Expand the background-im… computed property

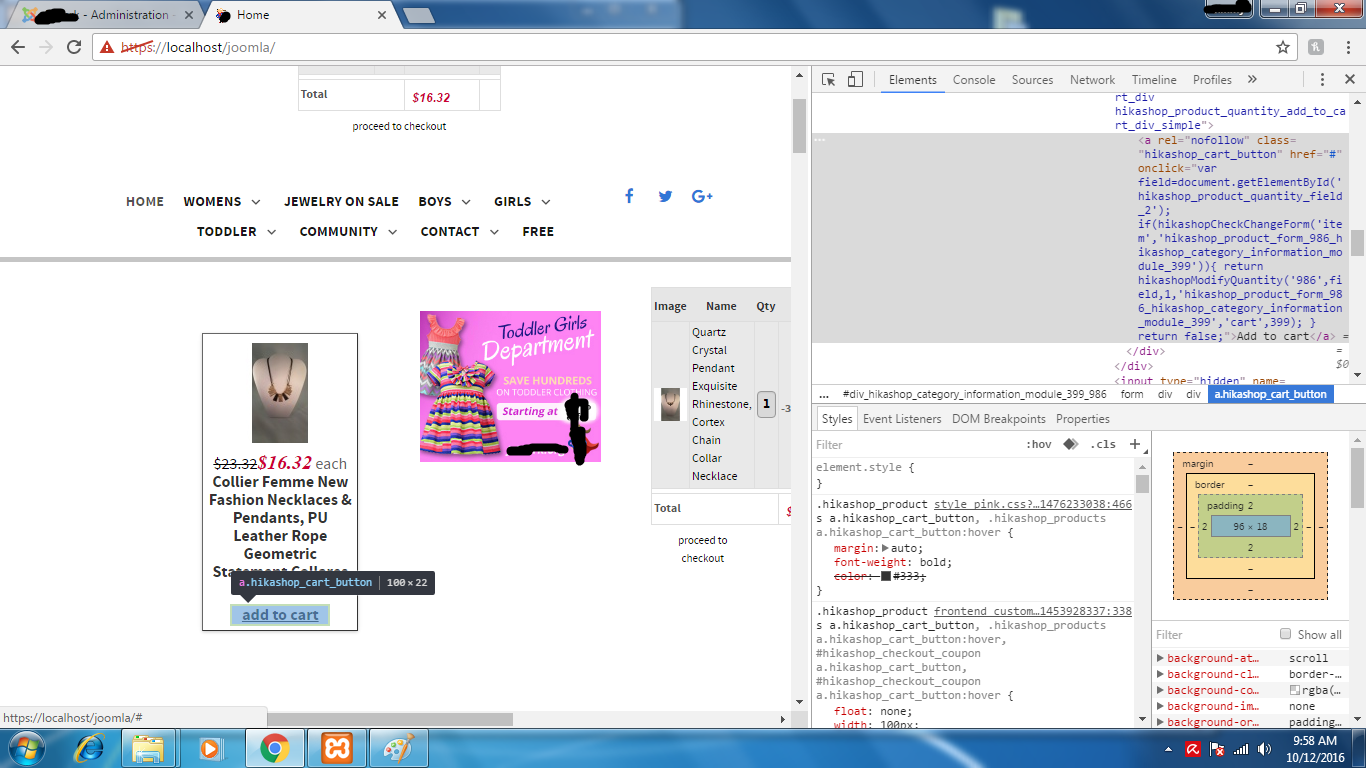click(1160, 706)
